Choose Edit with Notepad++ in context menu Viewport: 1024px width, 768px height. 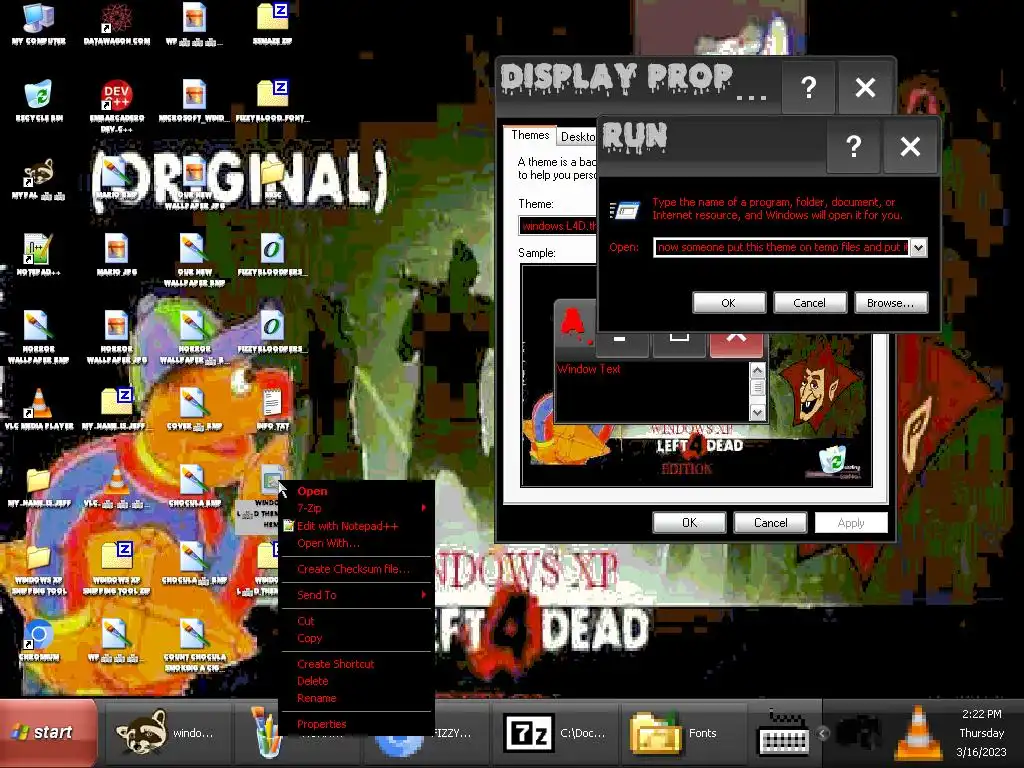point(357,526)
